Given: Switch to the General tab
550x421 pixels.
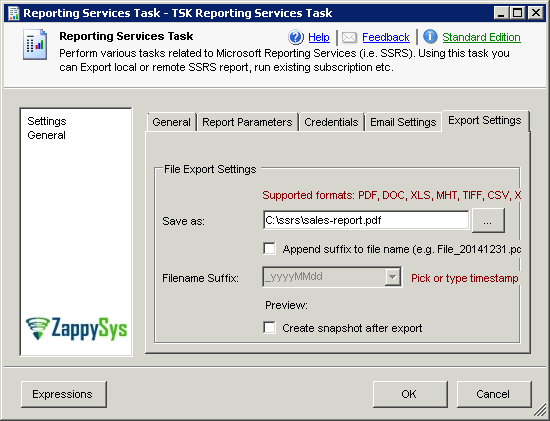Looking at the screenshot, I should 172,122.
